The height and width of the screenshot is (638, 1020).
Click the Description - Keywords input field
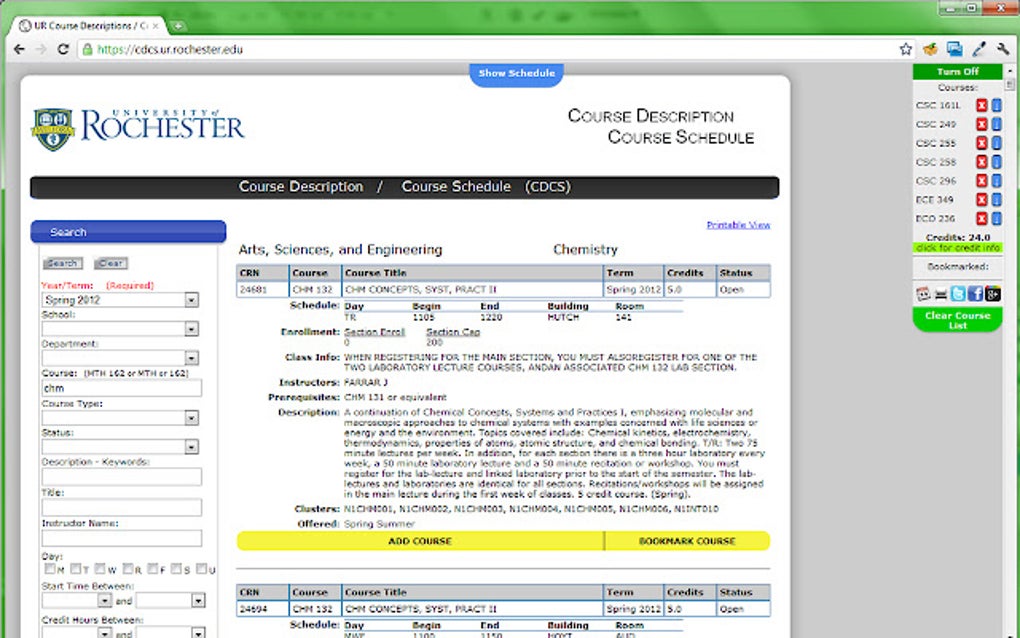coord(122,477)
